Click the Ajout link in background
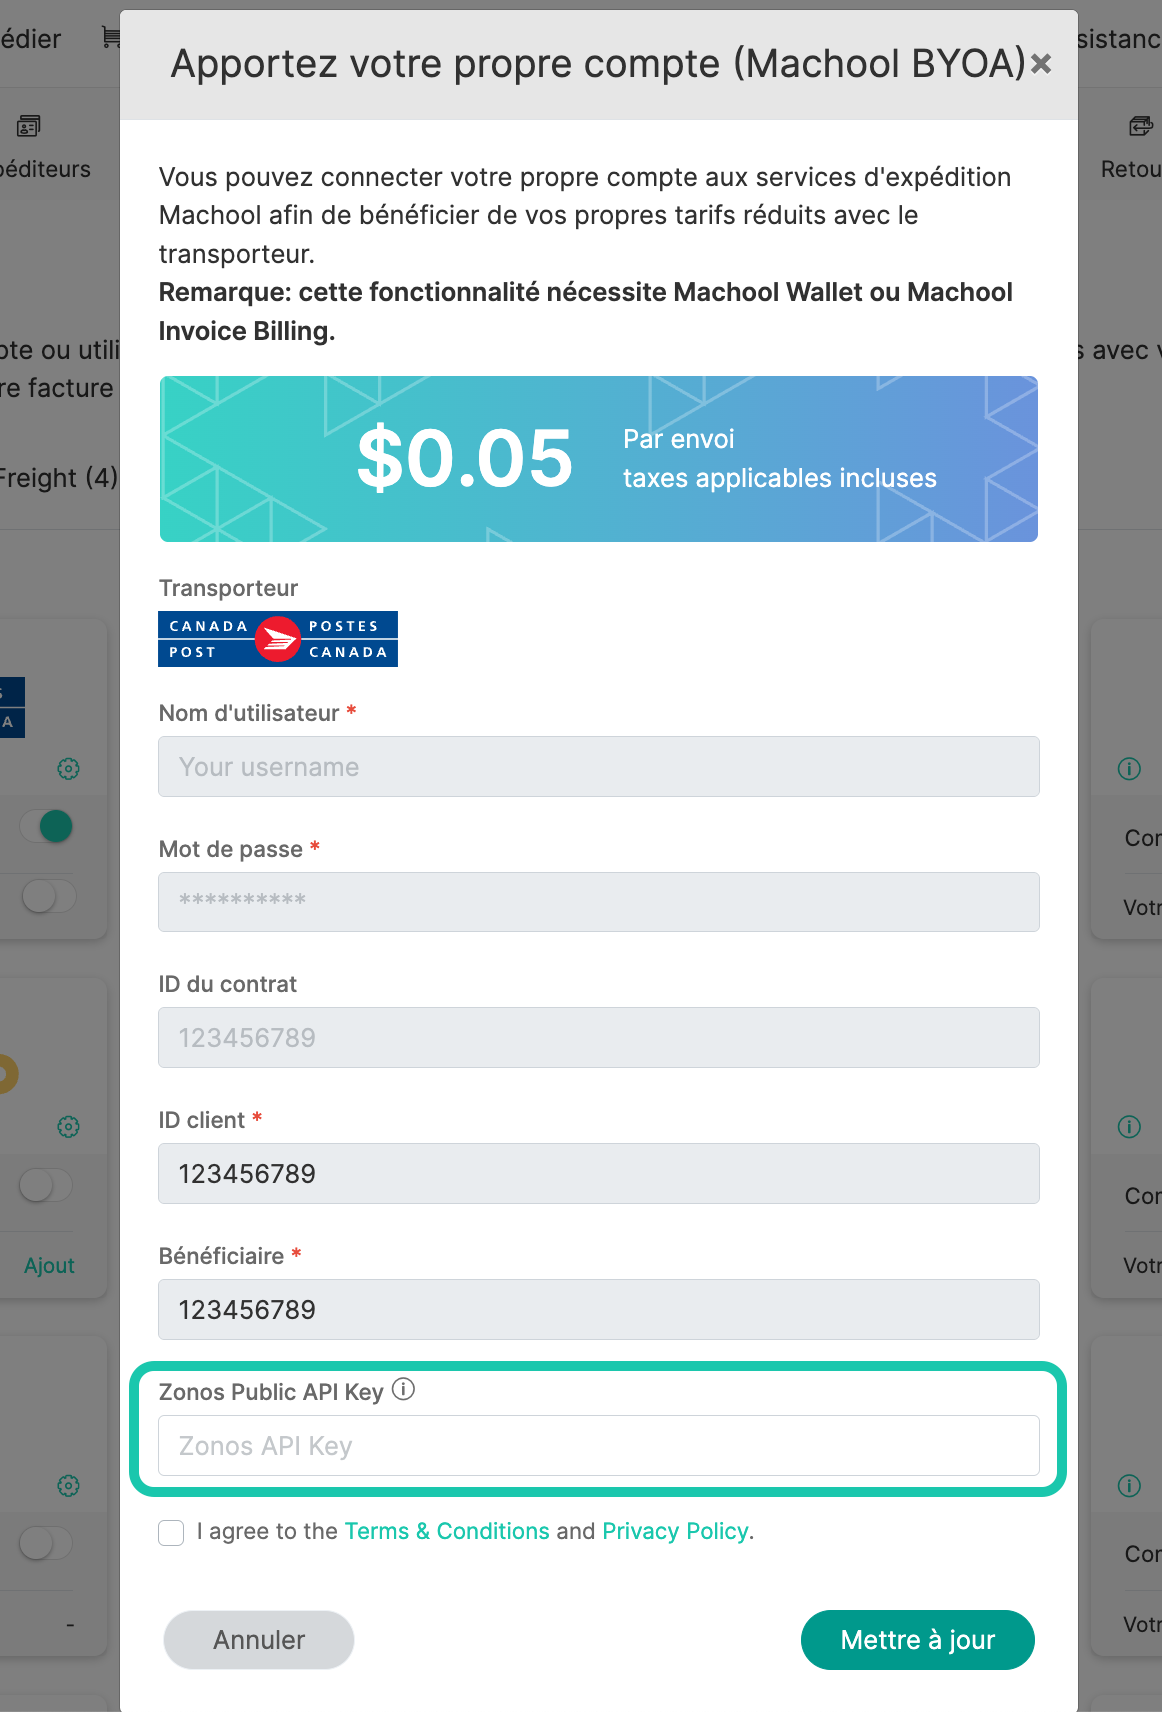 point(49,1266)
